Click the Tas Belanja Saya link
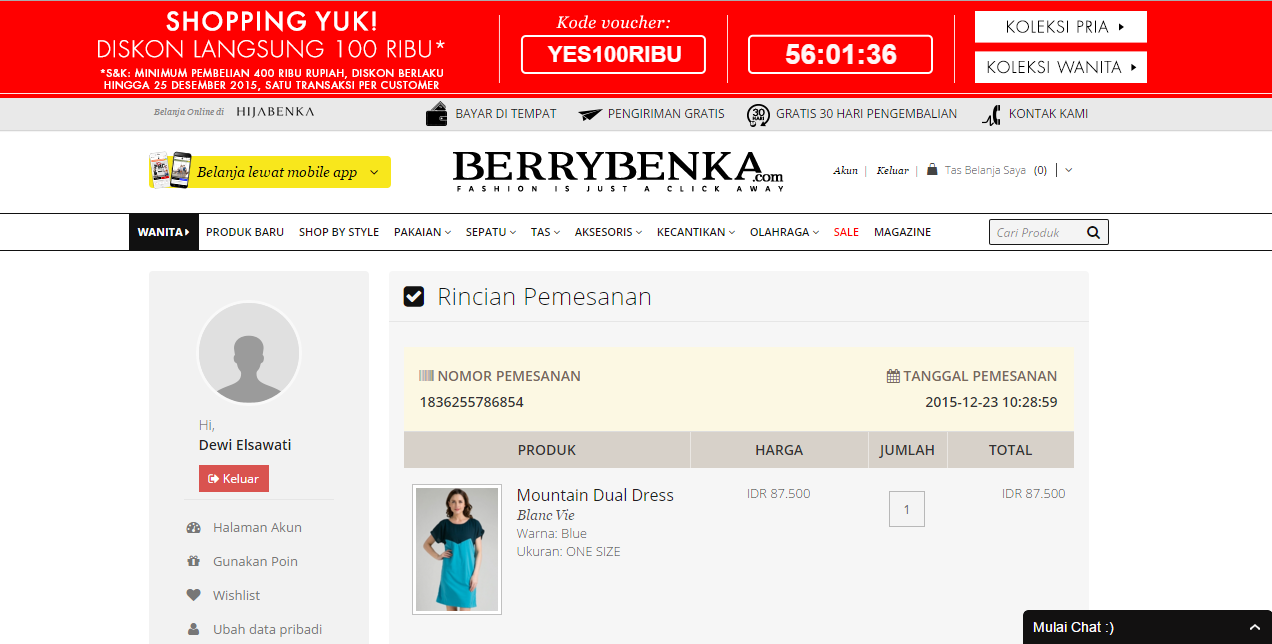Image resolution: width=1272 pixels, height=644 pixels. pyautogui.click(x=985, y=170)
